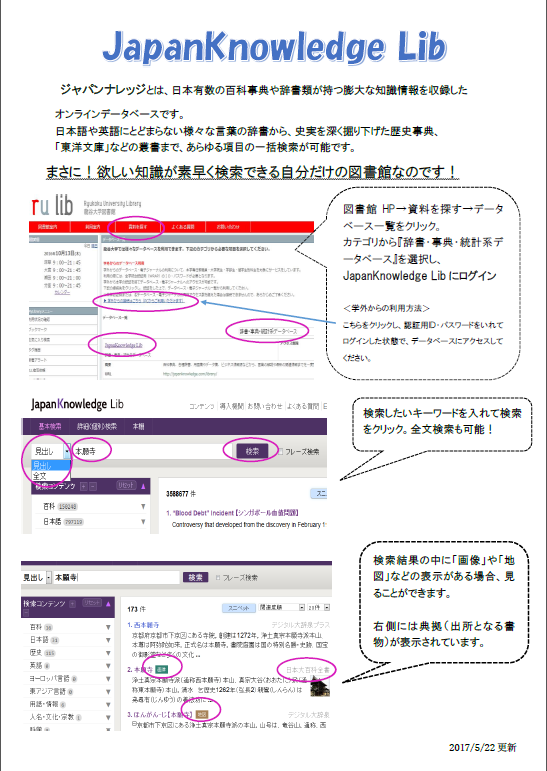
Task: Open the temple thumbnail in result 2
Action: point(320,686)
